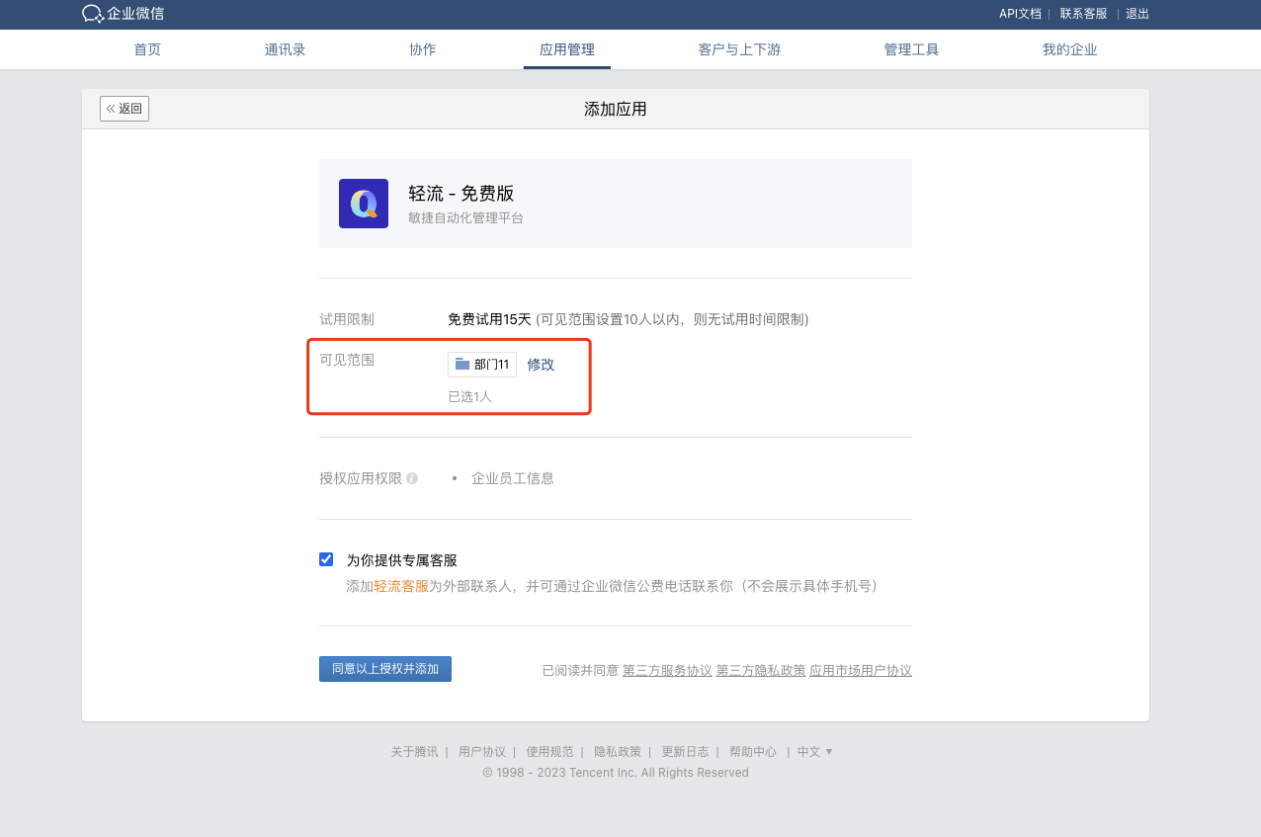The image size is (1261, 837).
Task: Click the 轻流 - 免费版 title text
Action: 461,193
